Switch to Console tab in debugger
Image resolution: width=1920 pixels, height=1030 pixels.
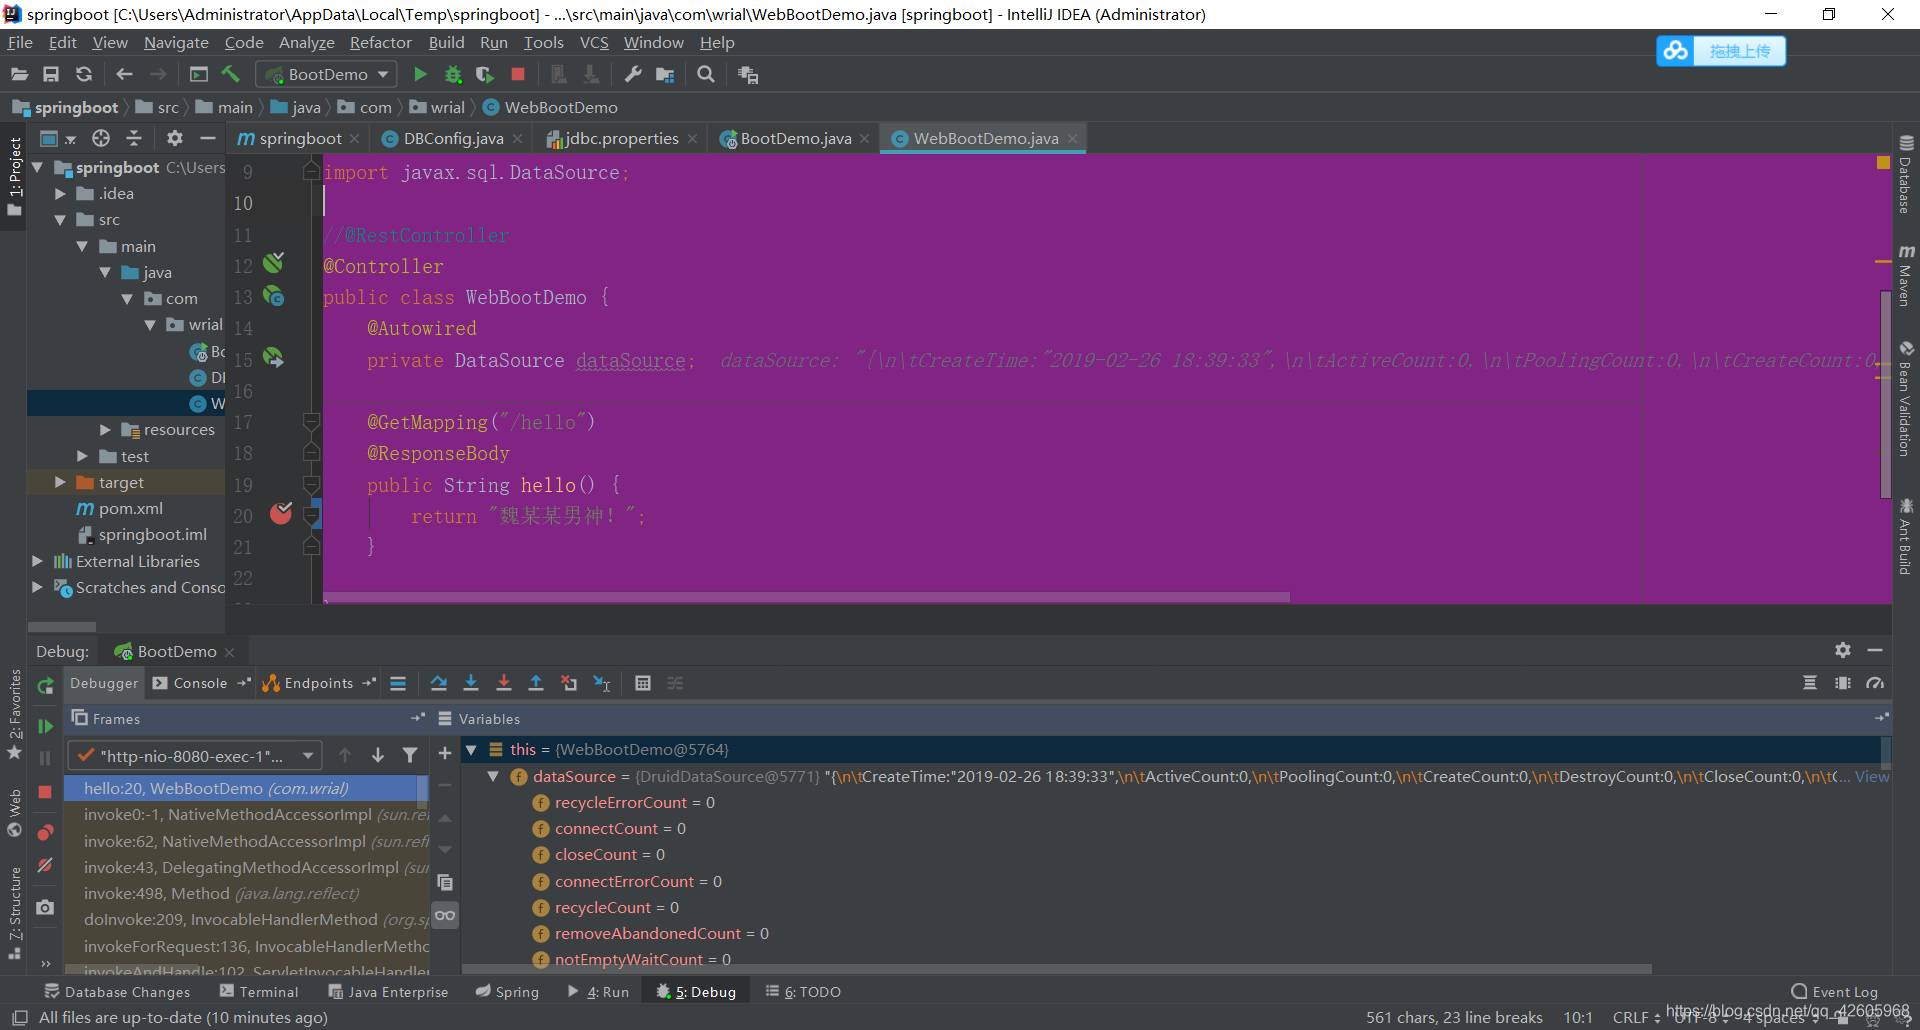tap(200, 683)
